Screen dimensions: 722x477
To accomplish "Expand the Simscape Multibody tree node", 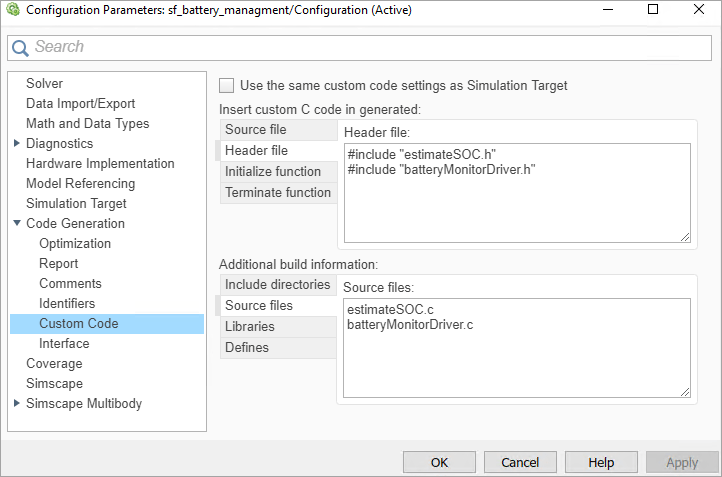I will pos(17,403).
